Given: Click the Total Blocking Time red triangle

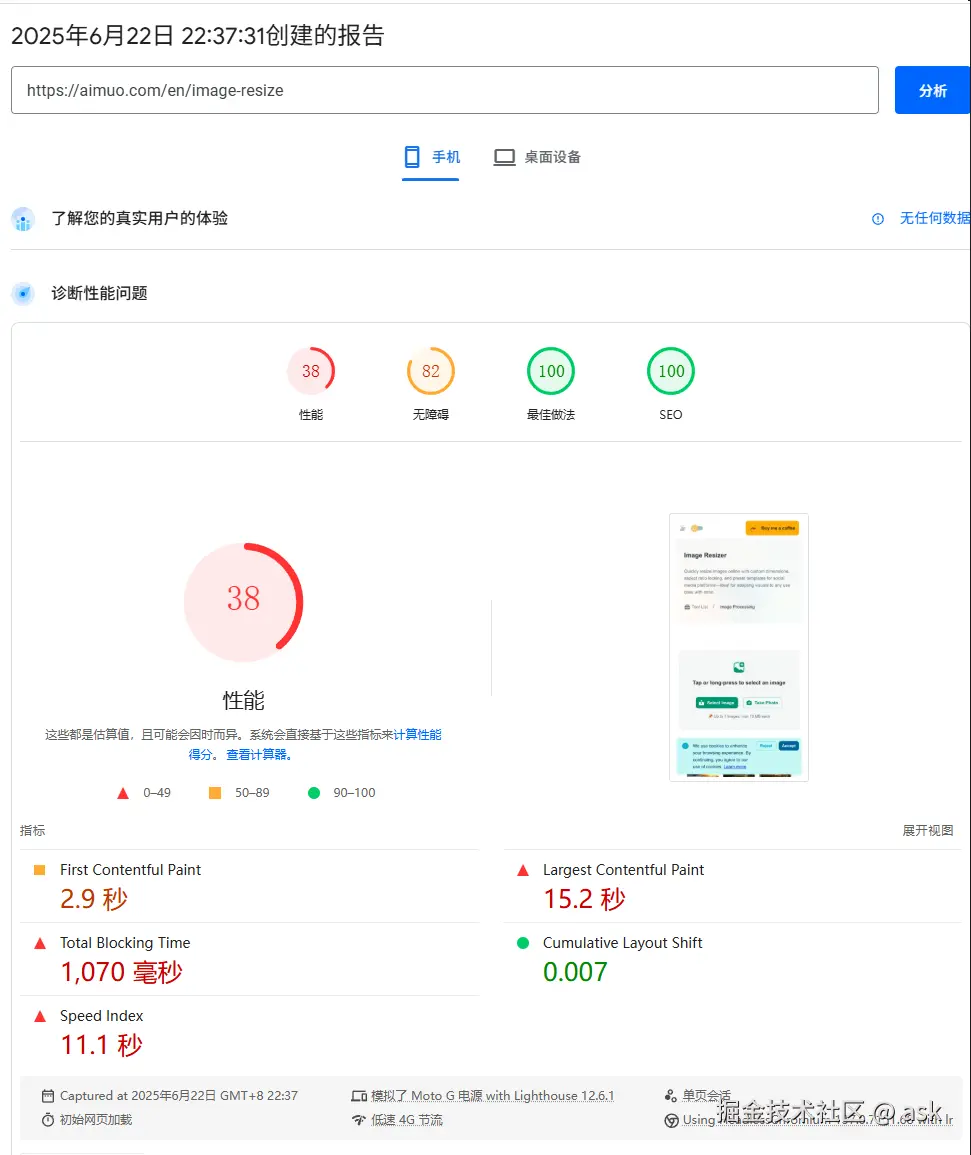Looking at the screenshot, I should tap(40, 944).
